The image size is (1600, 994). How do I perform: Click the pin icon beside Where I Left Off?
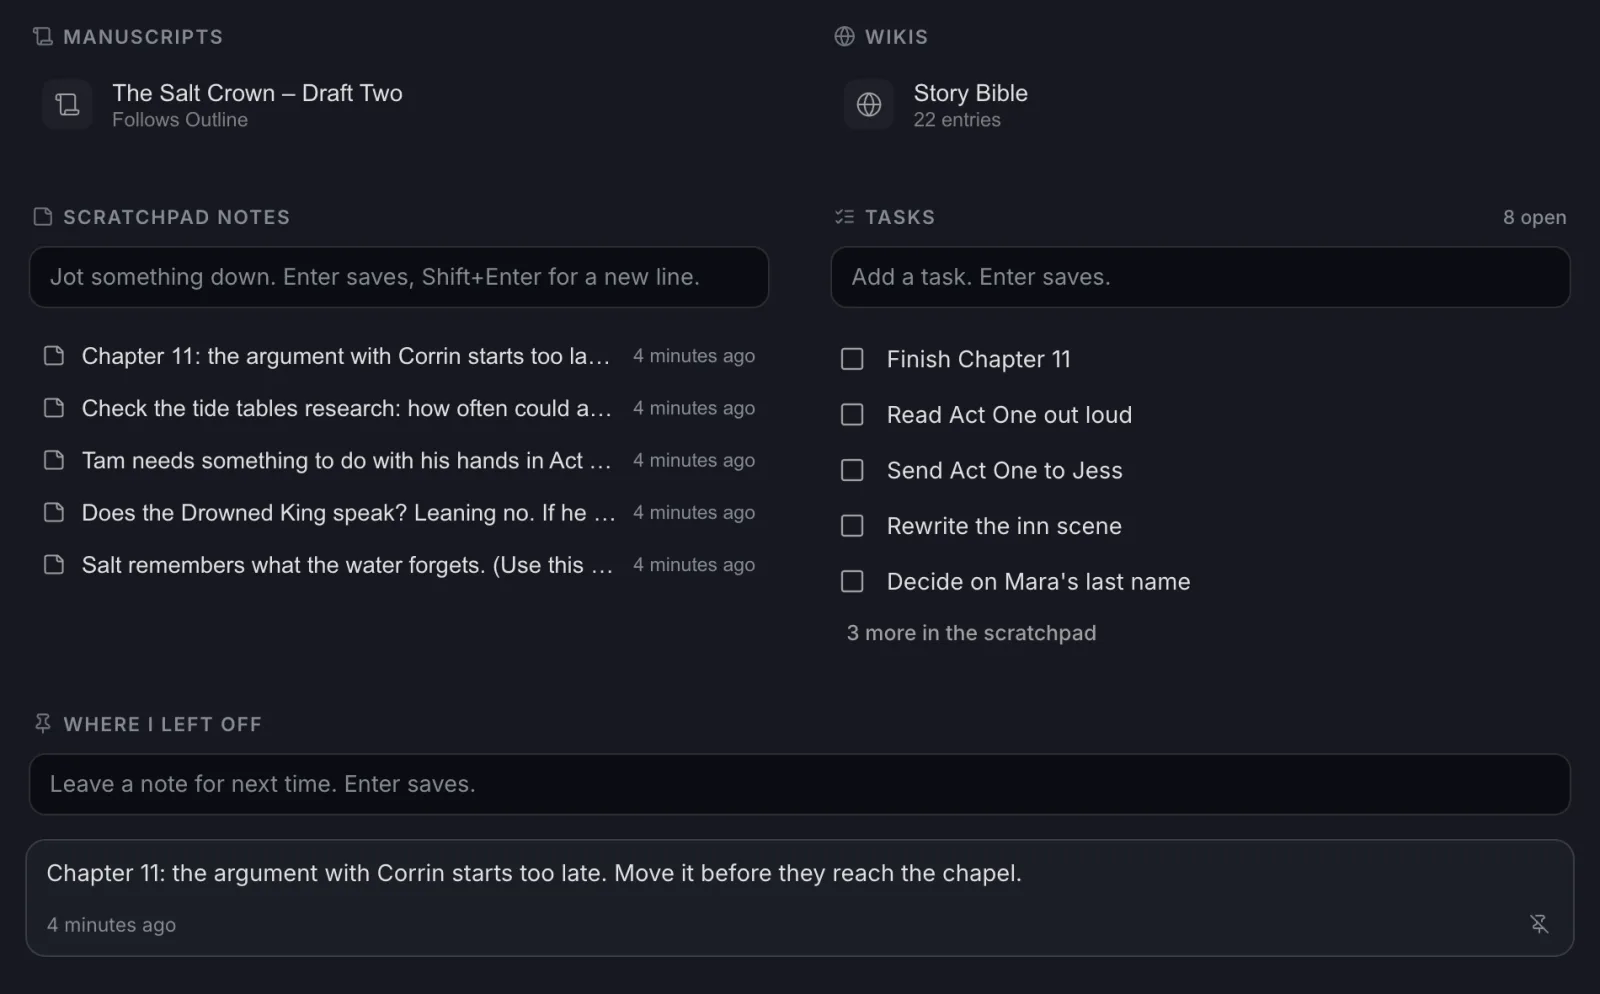pyautogui.click(x=42, y=723)
